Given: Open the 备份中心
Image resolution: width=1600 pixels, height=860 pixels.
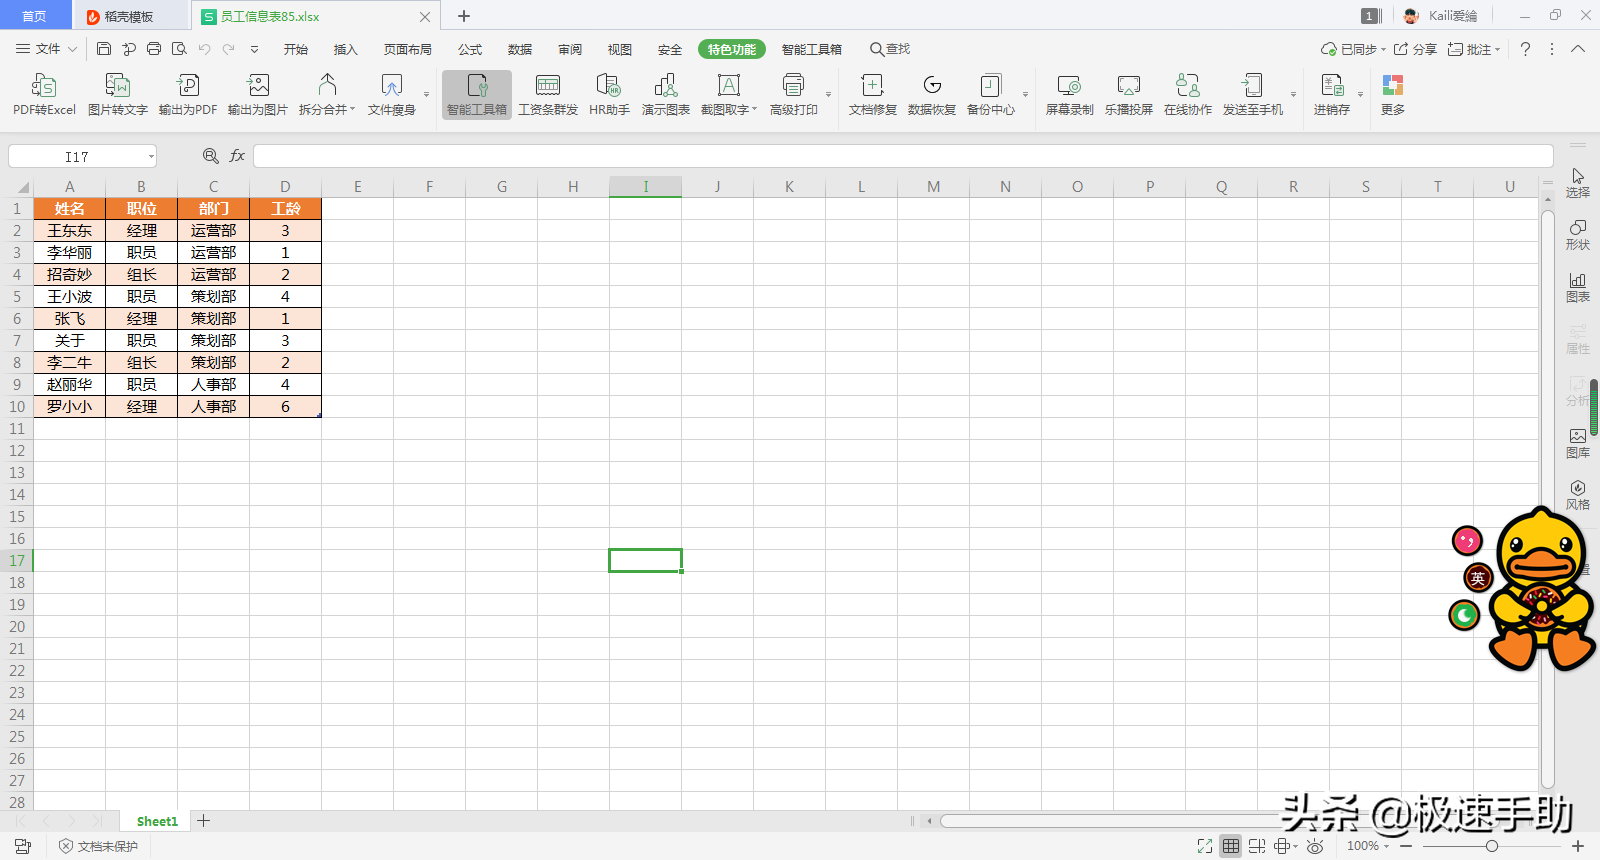Looking at the screenshot, I should (x=991, y=95).
